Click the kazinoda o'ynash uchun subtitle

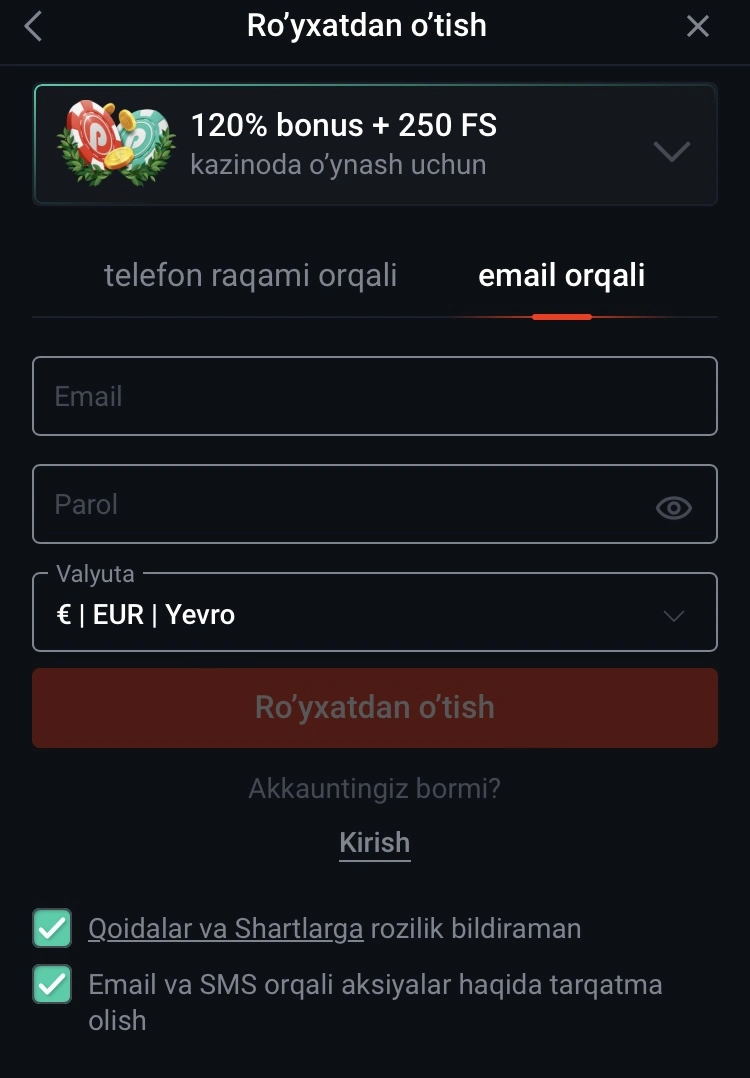pyautogui.click(x=338, y=165)
